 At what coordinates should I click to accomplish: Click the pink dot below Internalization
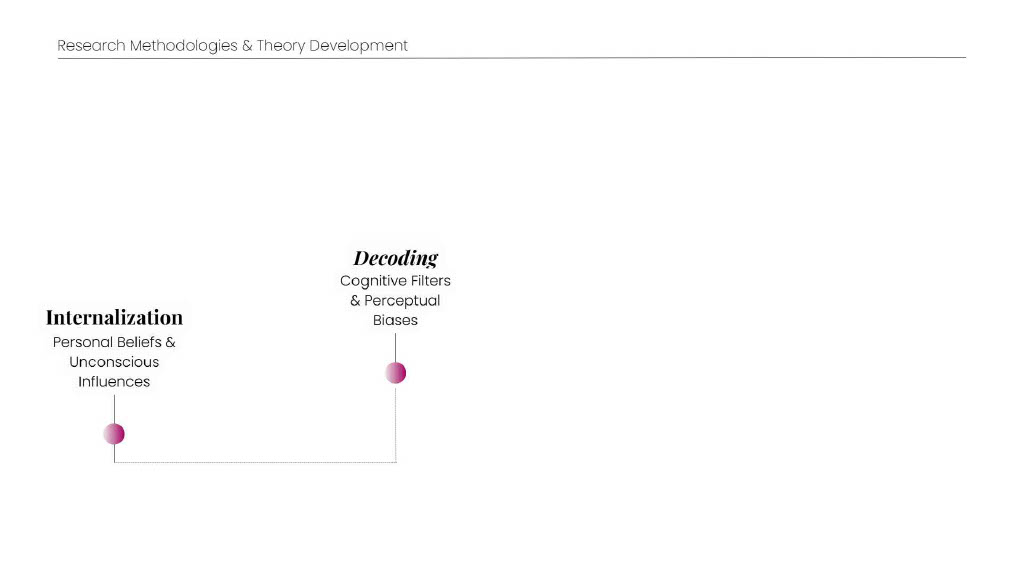click(114, 434)
